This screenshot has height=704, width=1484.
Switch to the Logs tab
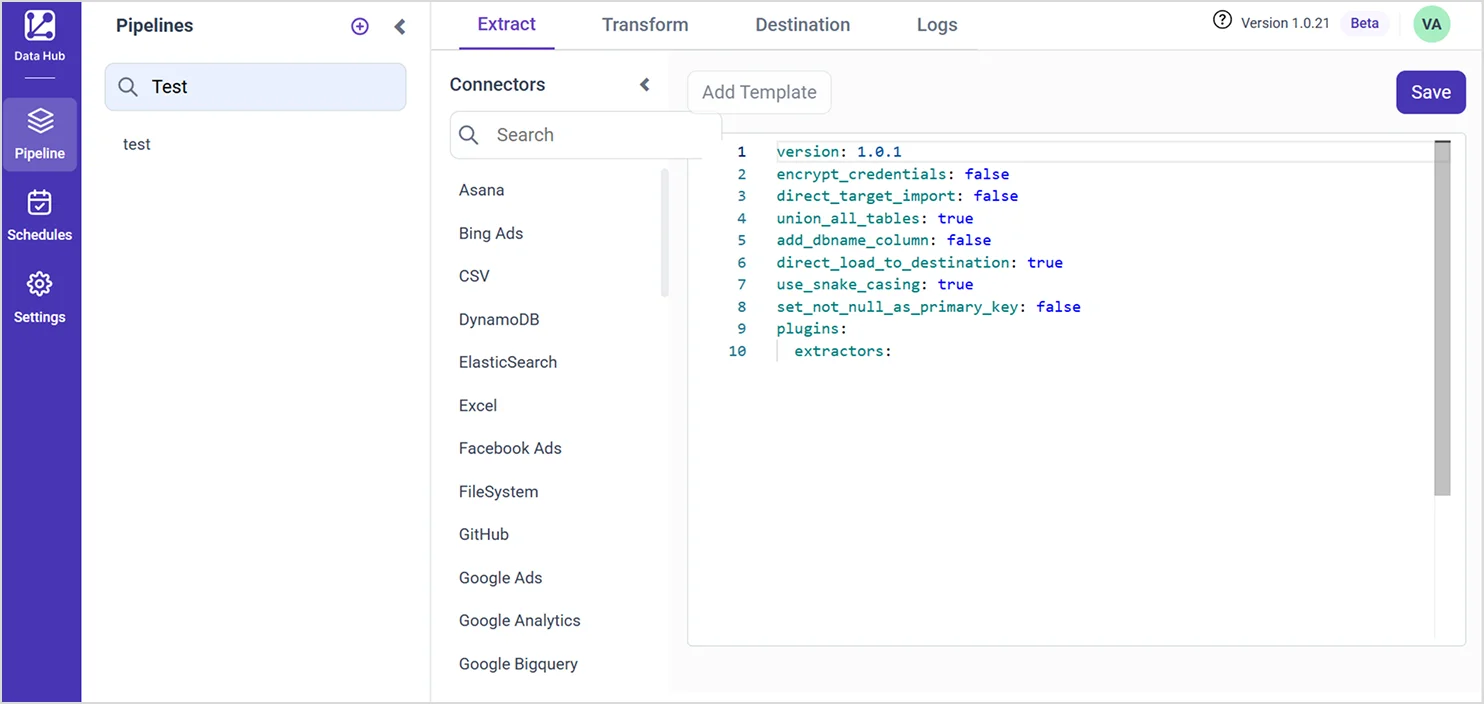tap(937, 25)
